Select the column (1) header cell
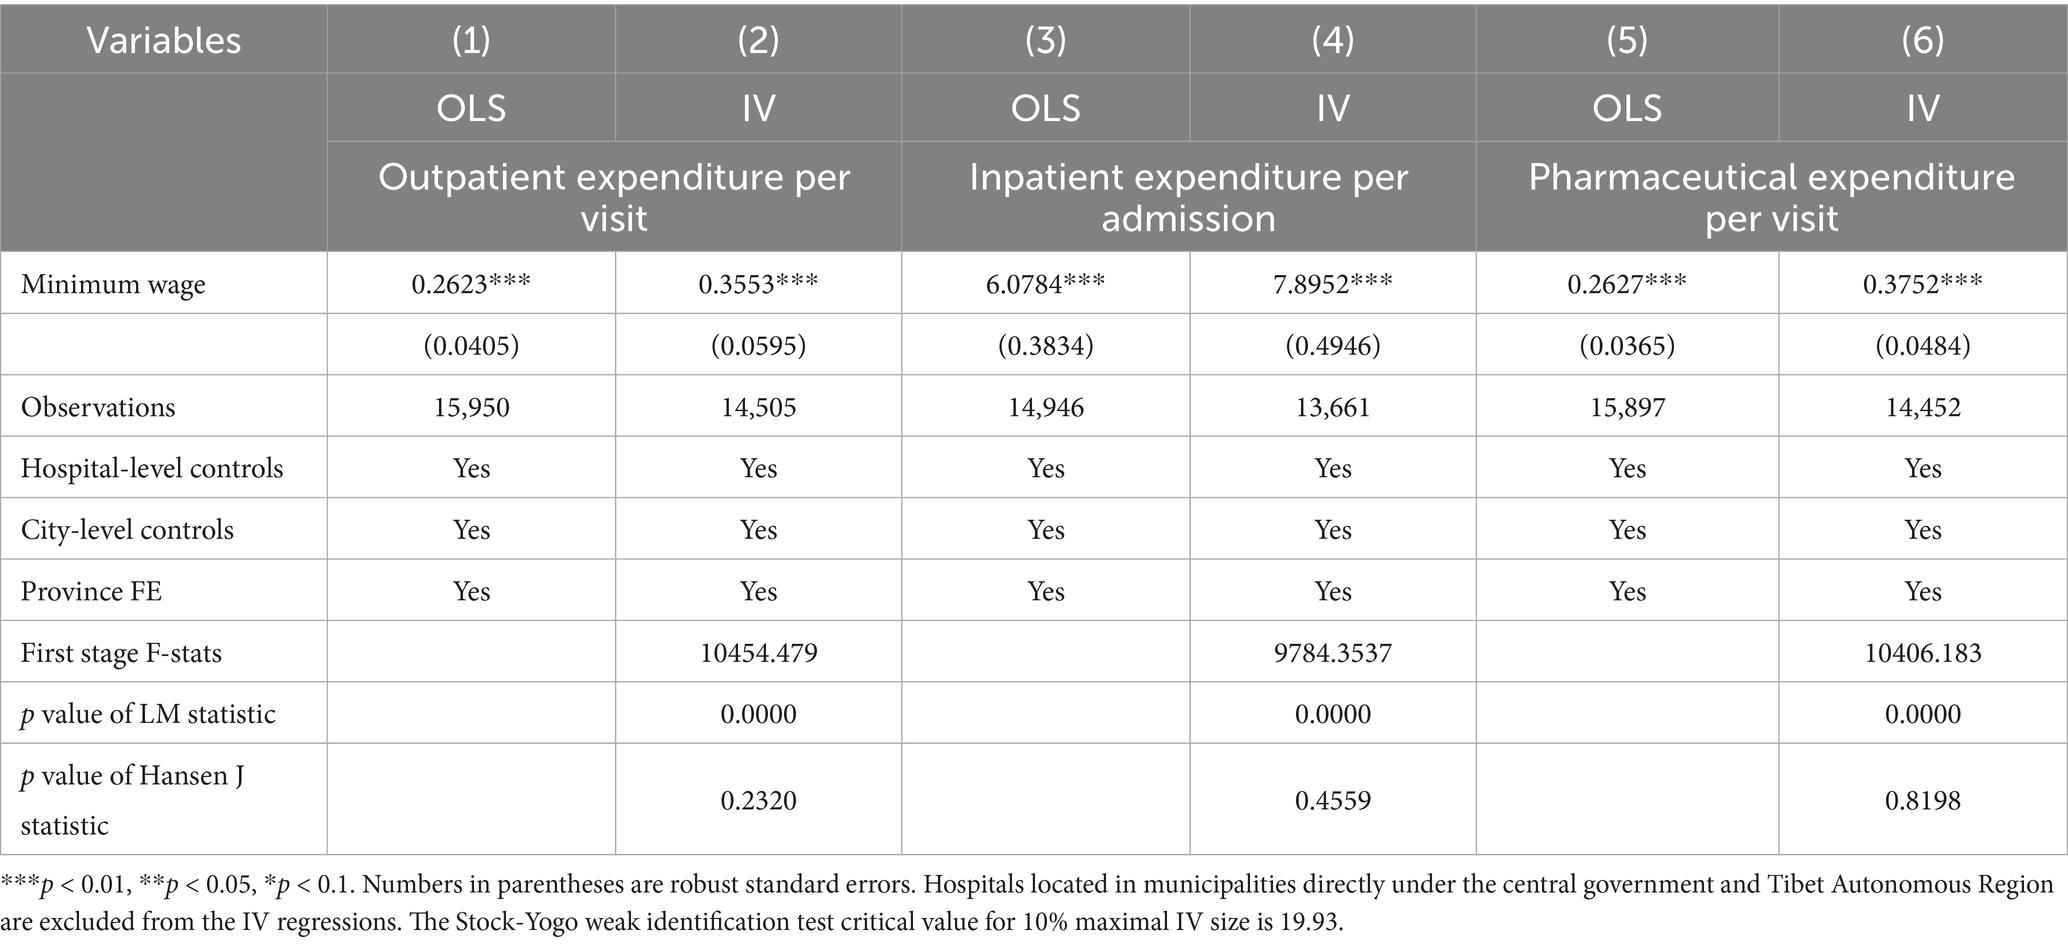The height and width of the screenshot is (944, 2068). tap(471, 40)
